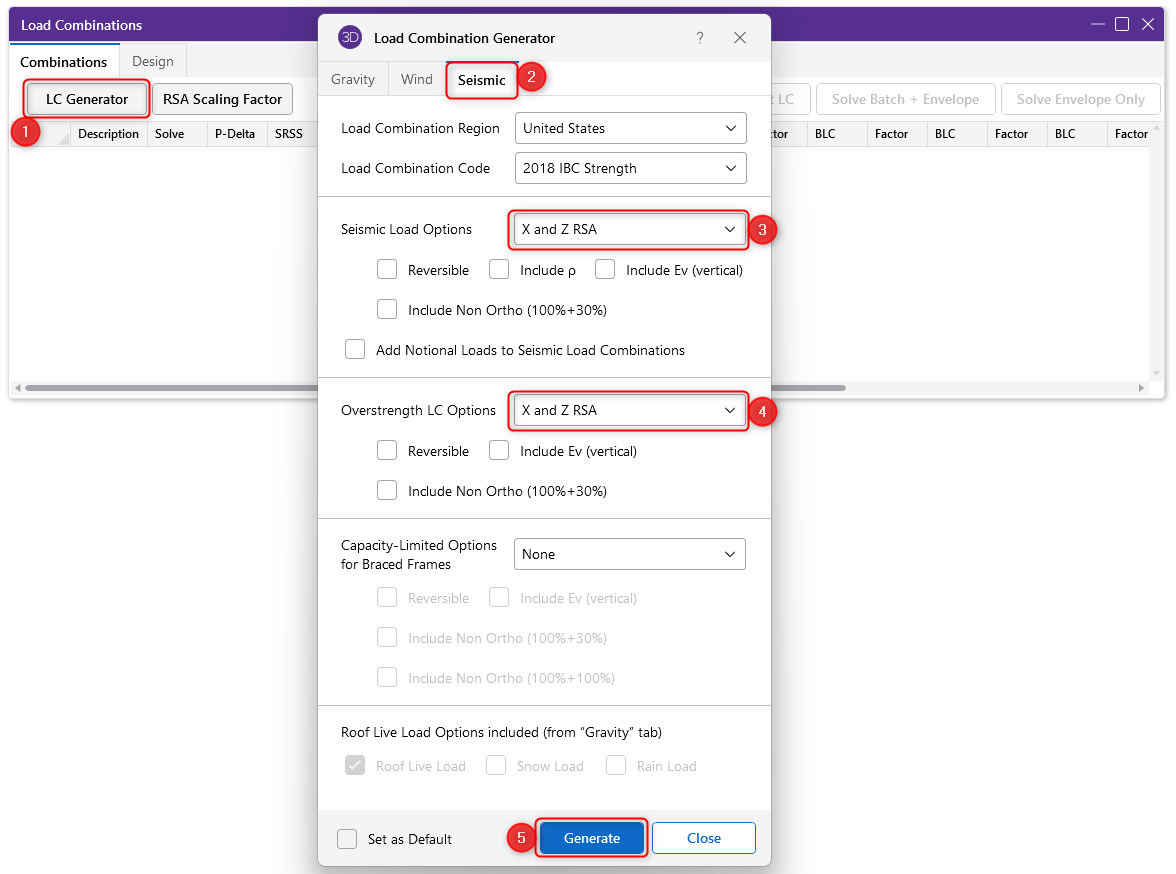Click the 3D logo icon in generator dialog
This screenshot has height=874, width=1176.
click(350, 37)
